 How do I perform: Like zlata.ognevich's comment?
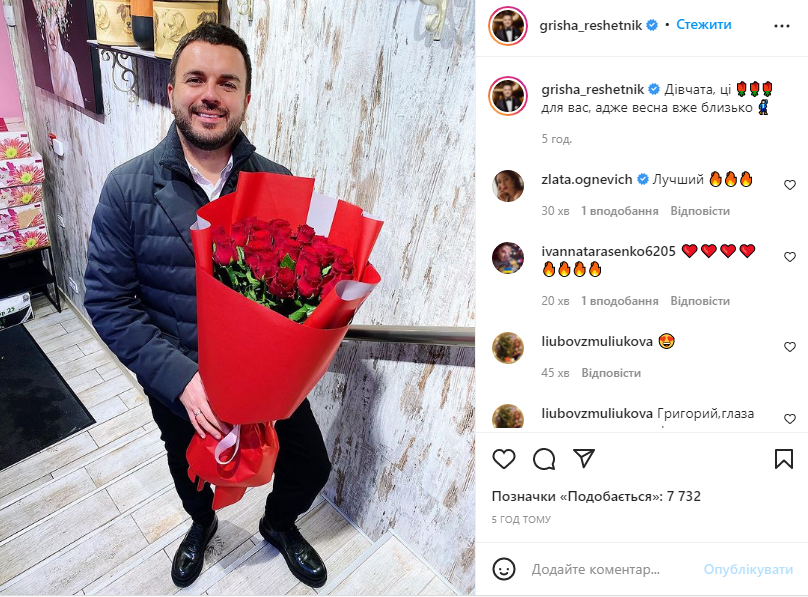pyautogui.click(x=789, y=185)
